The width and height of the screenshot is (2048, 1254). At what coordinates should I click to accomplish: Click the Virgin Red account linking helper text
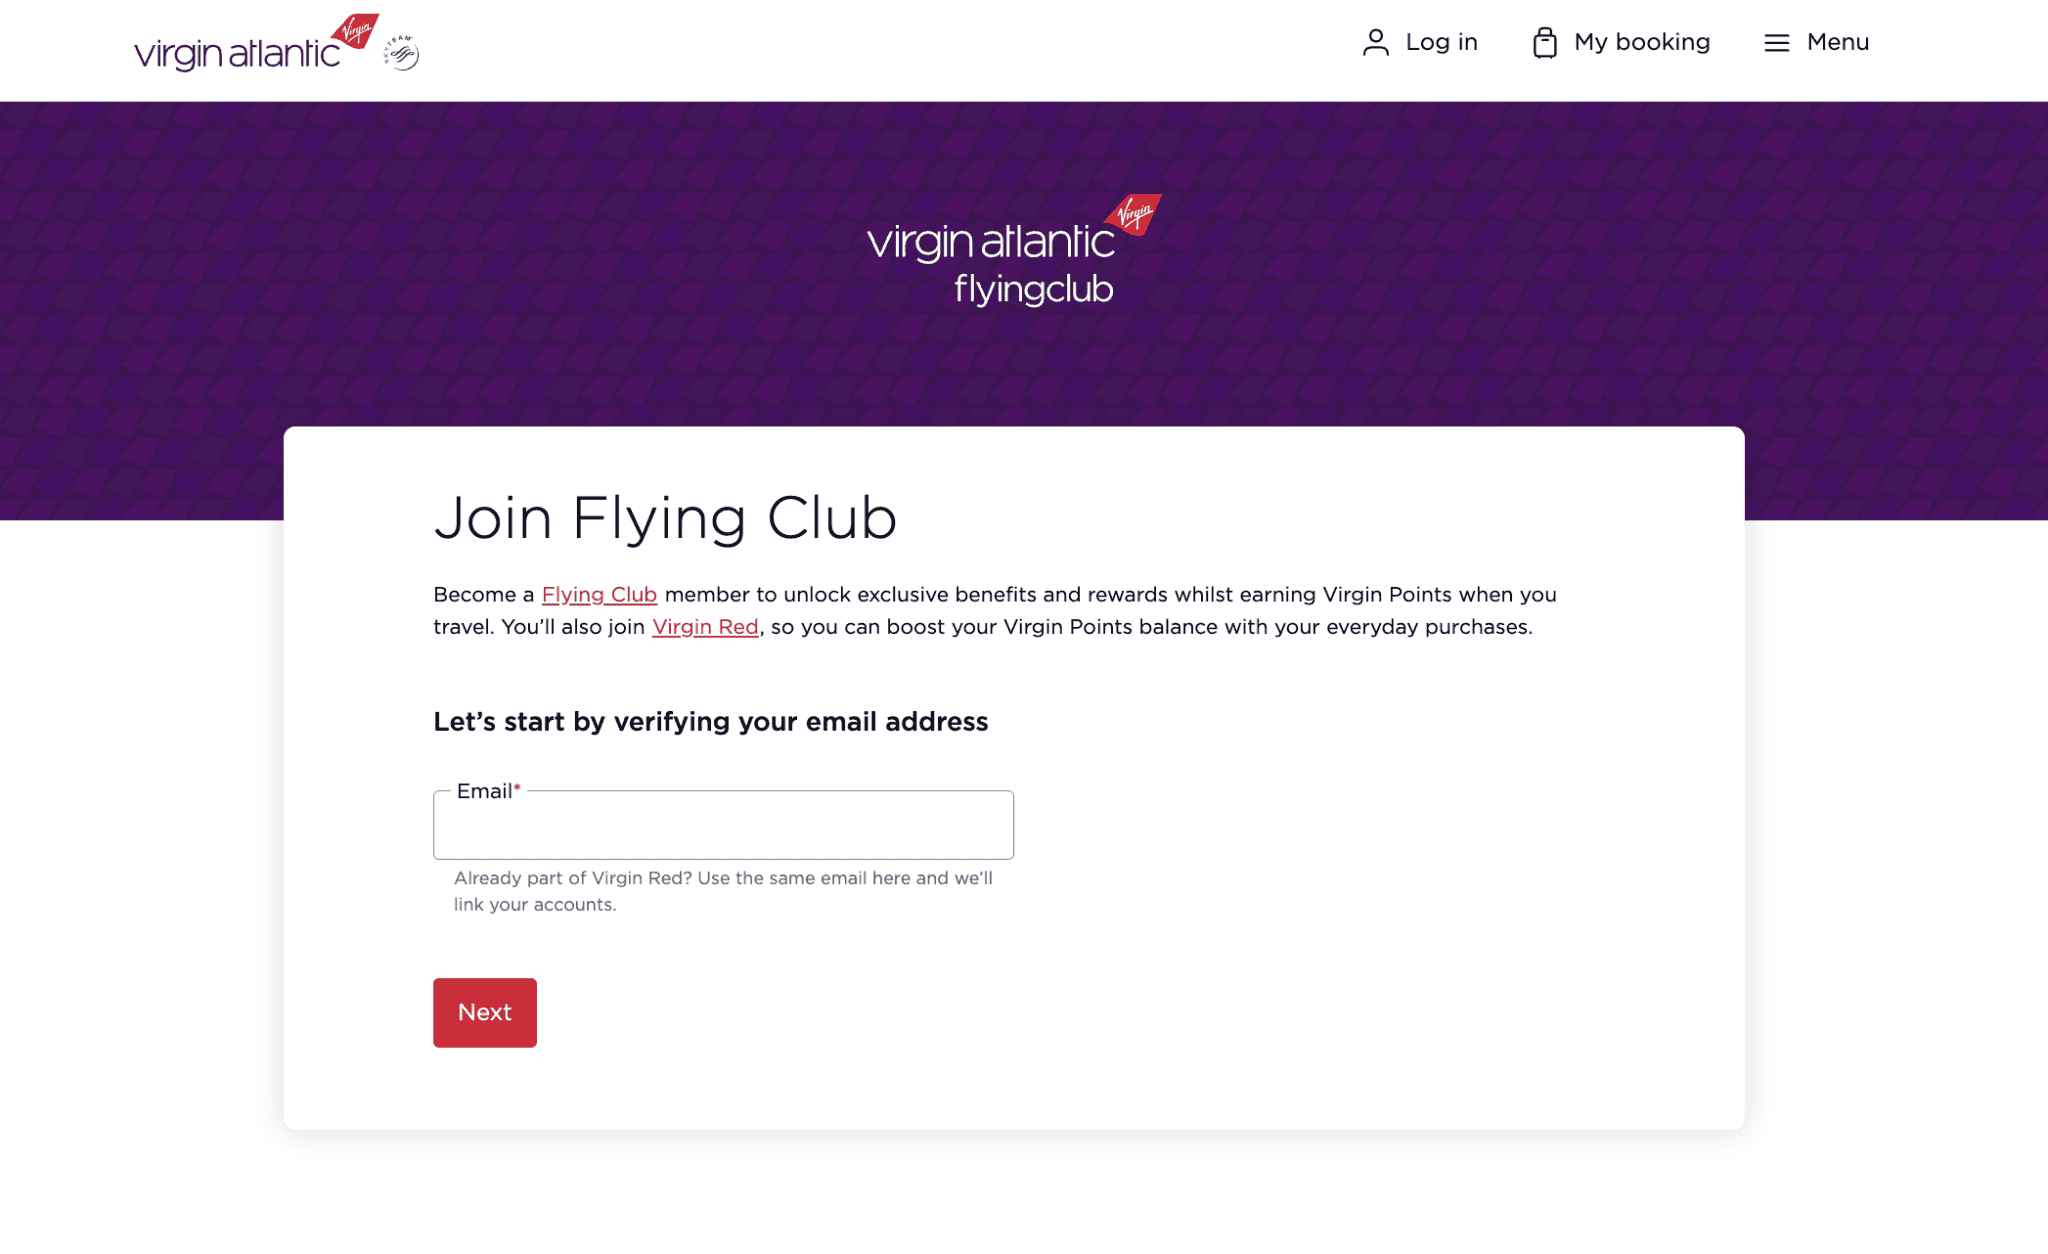click(x=722, y=890)
